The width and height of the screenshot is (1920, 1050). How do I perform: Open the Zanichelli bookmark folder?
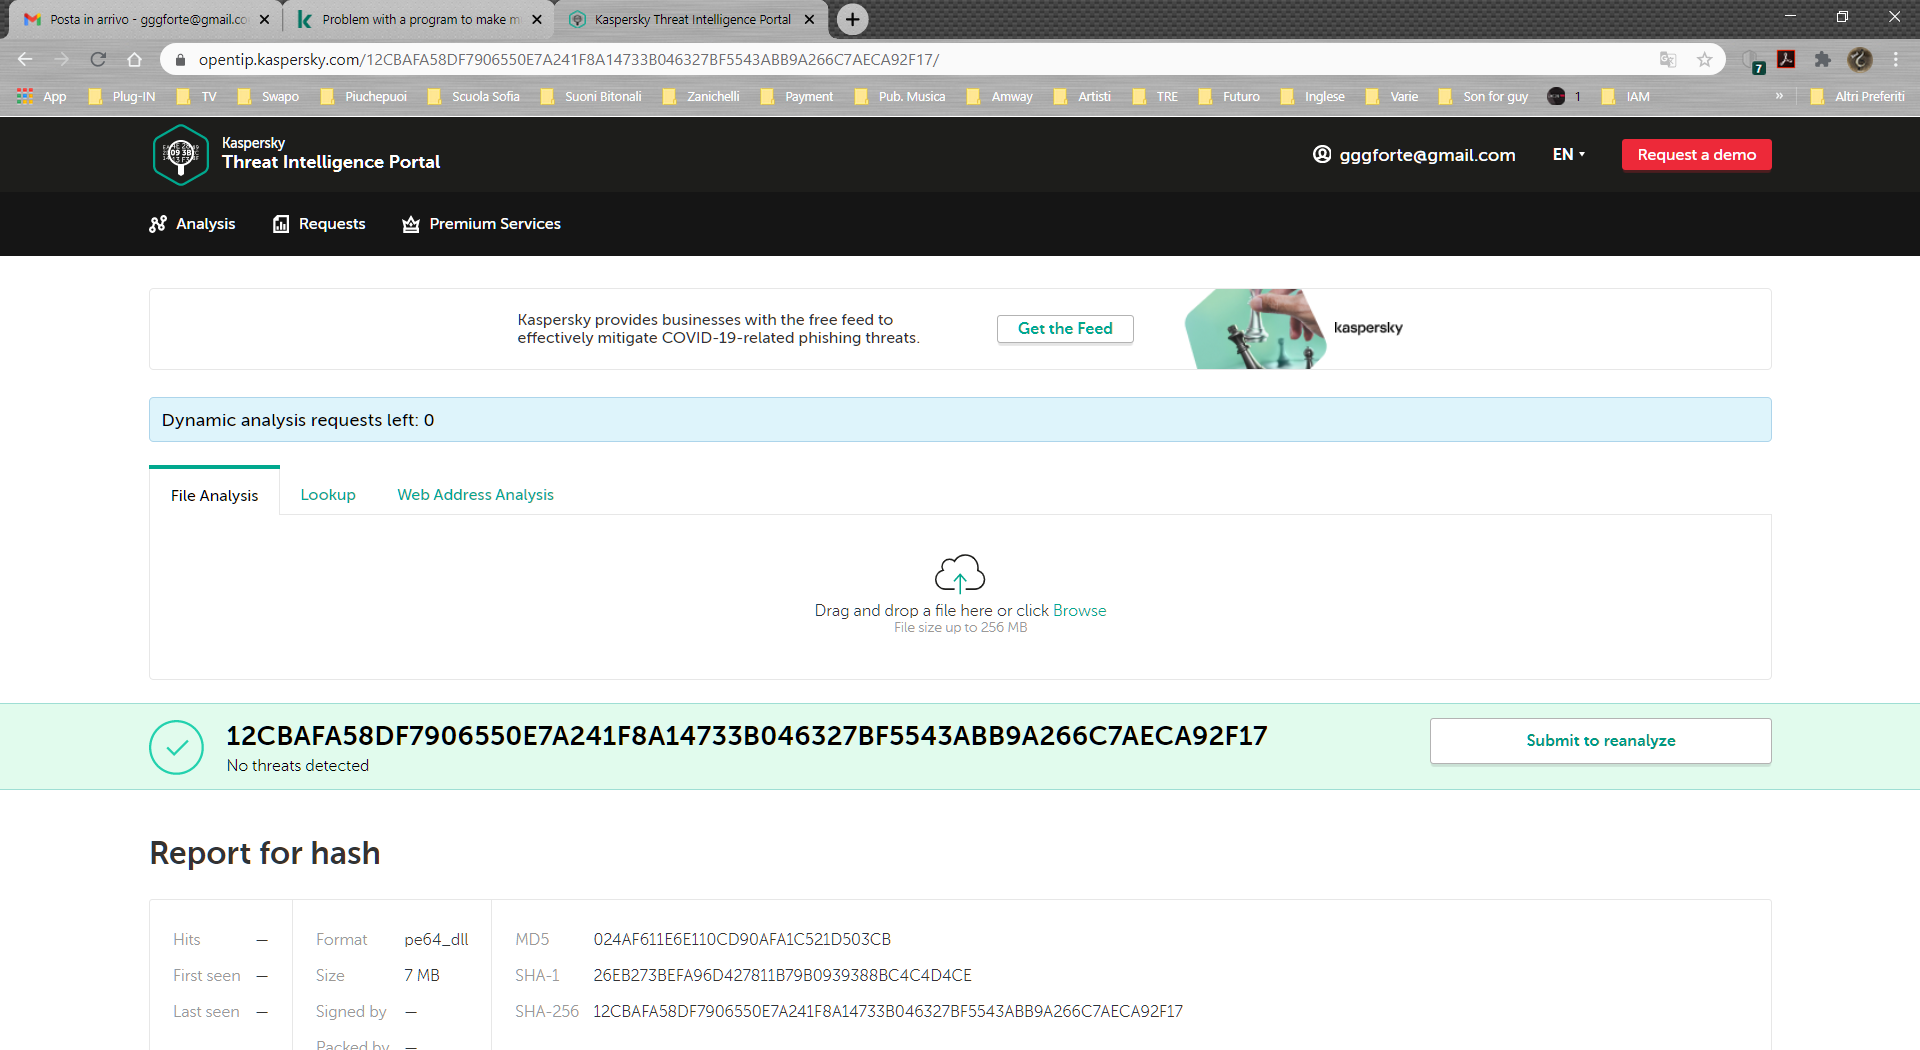(x=701, y=97)
